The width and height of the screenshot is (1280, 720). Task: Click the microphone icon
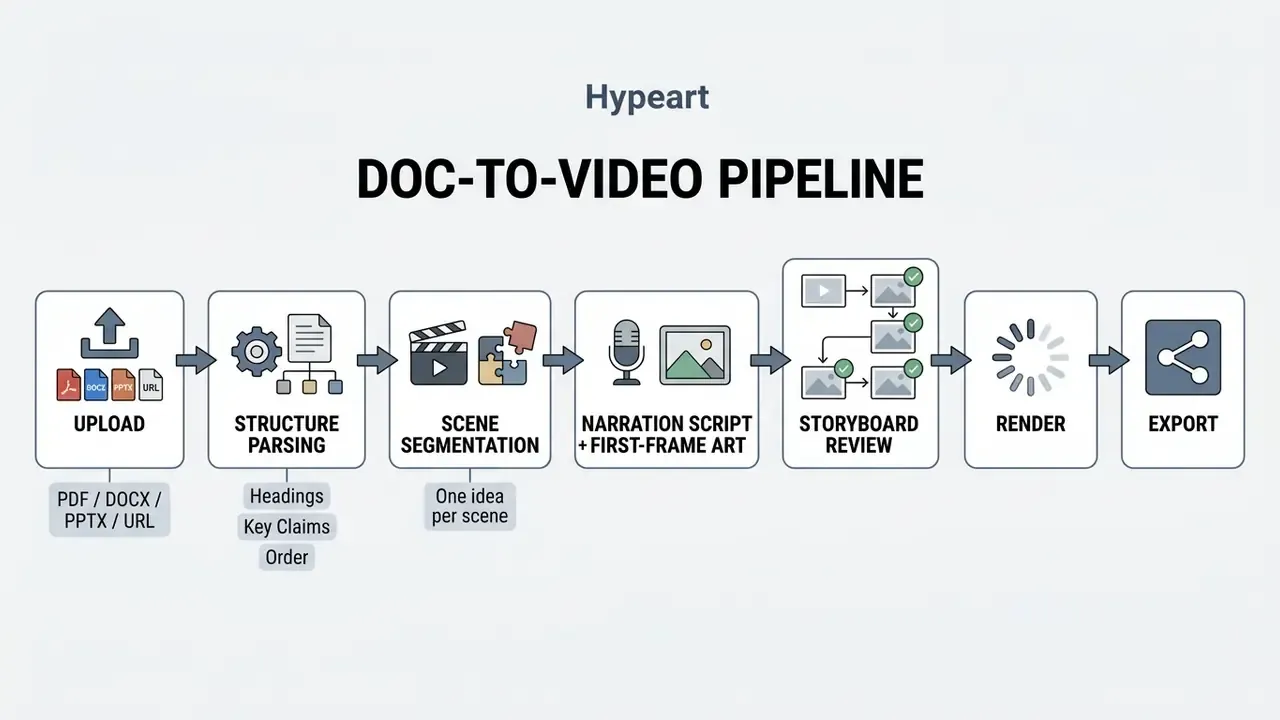click(x=626, y=352)
